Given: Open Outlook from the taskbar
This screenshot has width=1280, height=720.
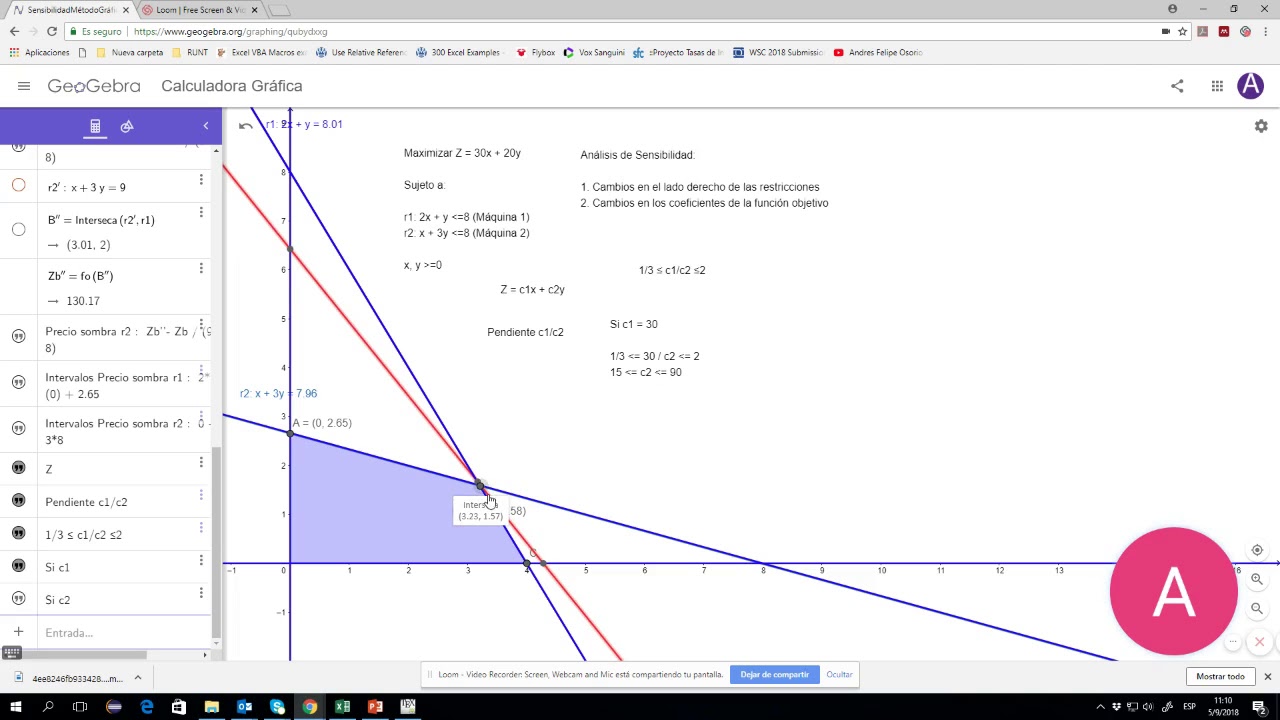Looking at the screenshot, I should tap(244, 707).
